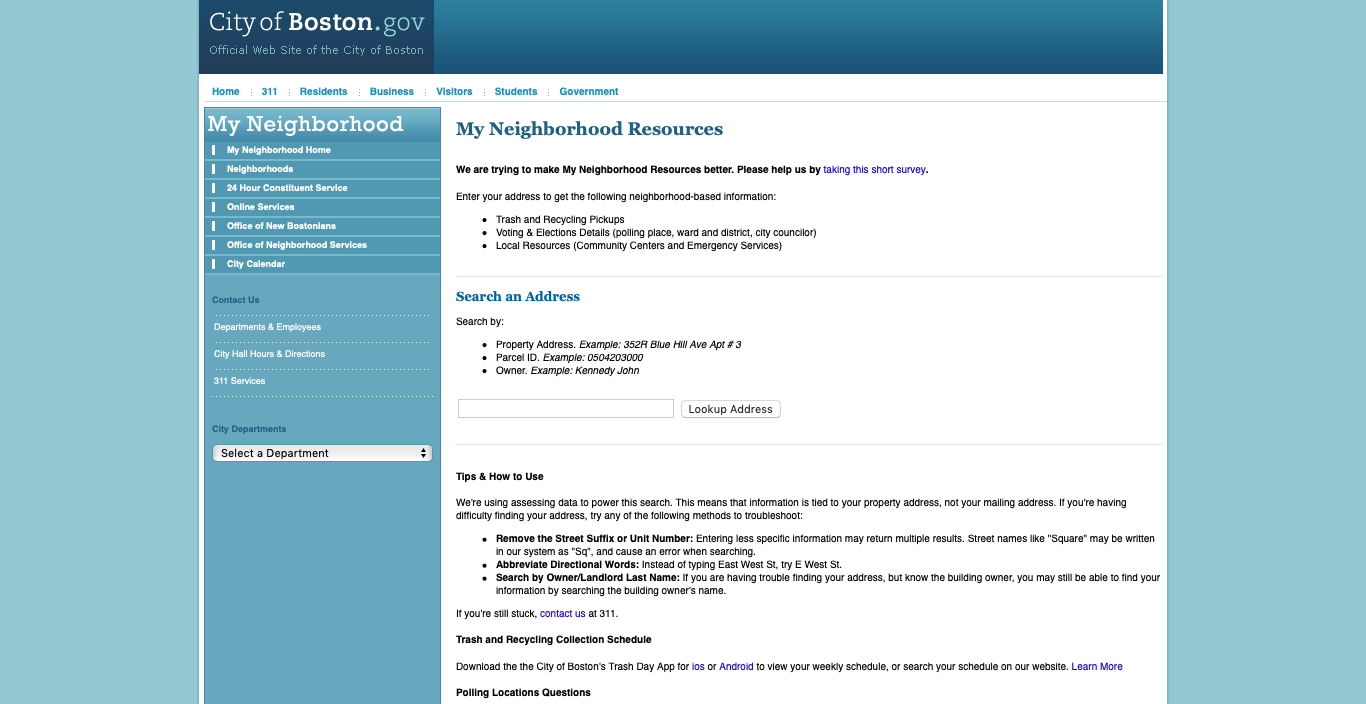View City Hall Hours & Directions
This screenshot has height=704, width=1366.
[x=268, y=354]
